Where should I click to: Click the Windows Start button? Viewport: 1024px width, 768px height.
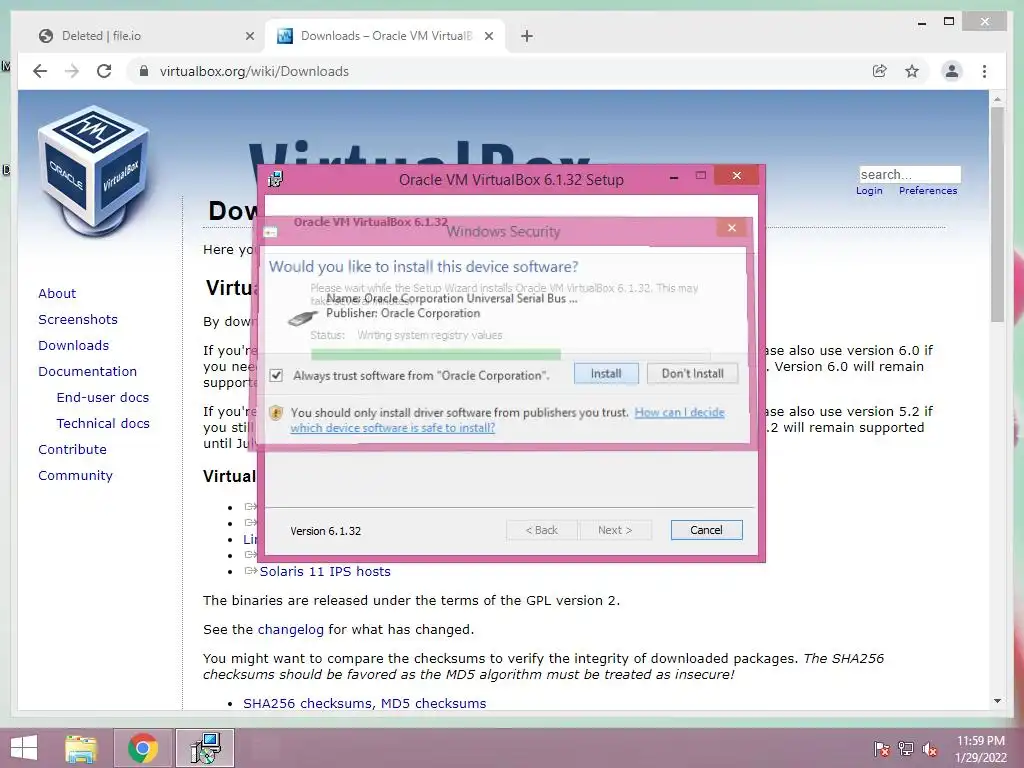[24, 748]
